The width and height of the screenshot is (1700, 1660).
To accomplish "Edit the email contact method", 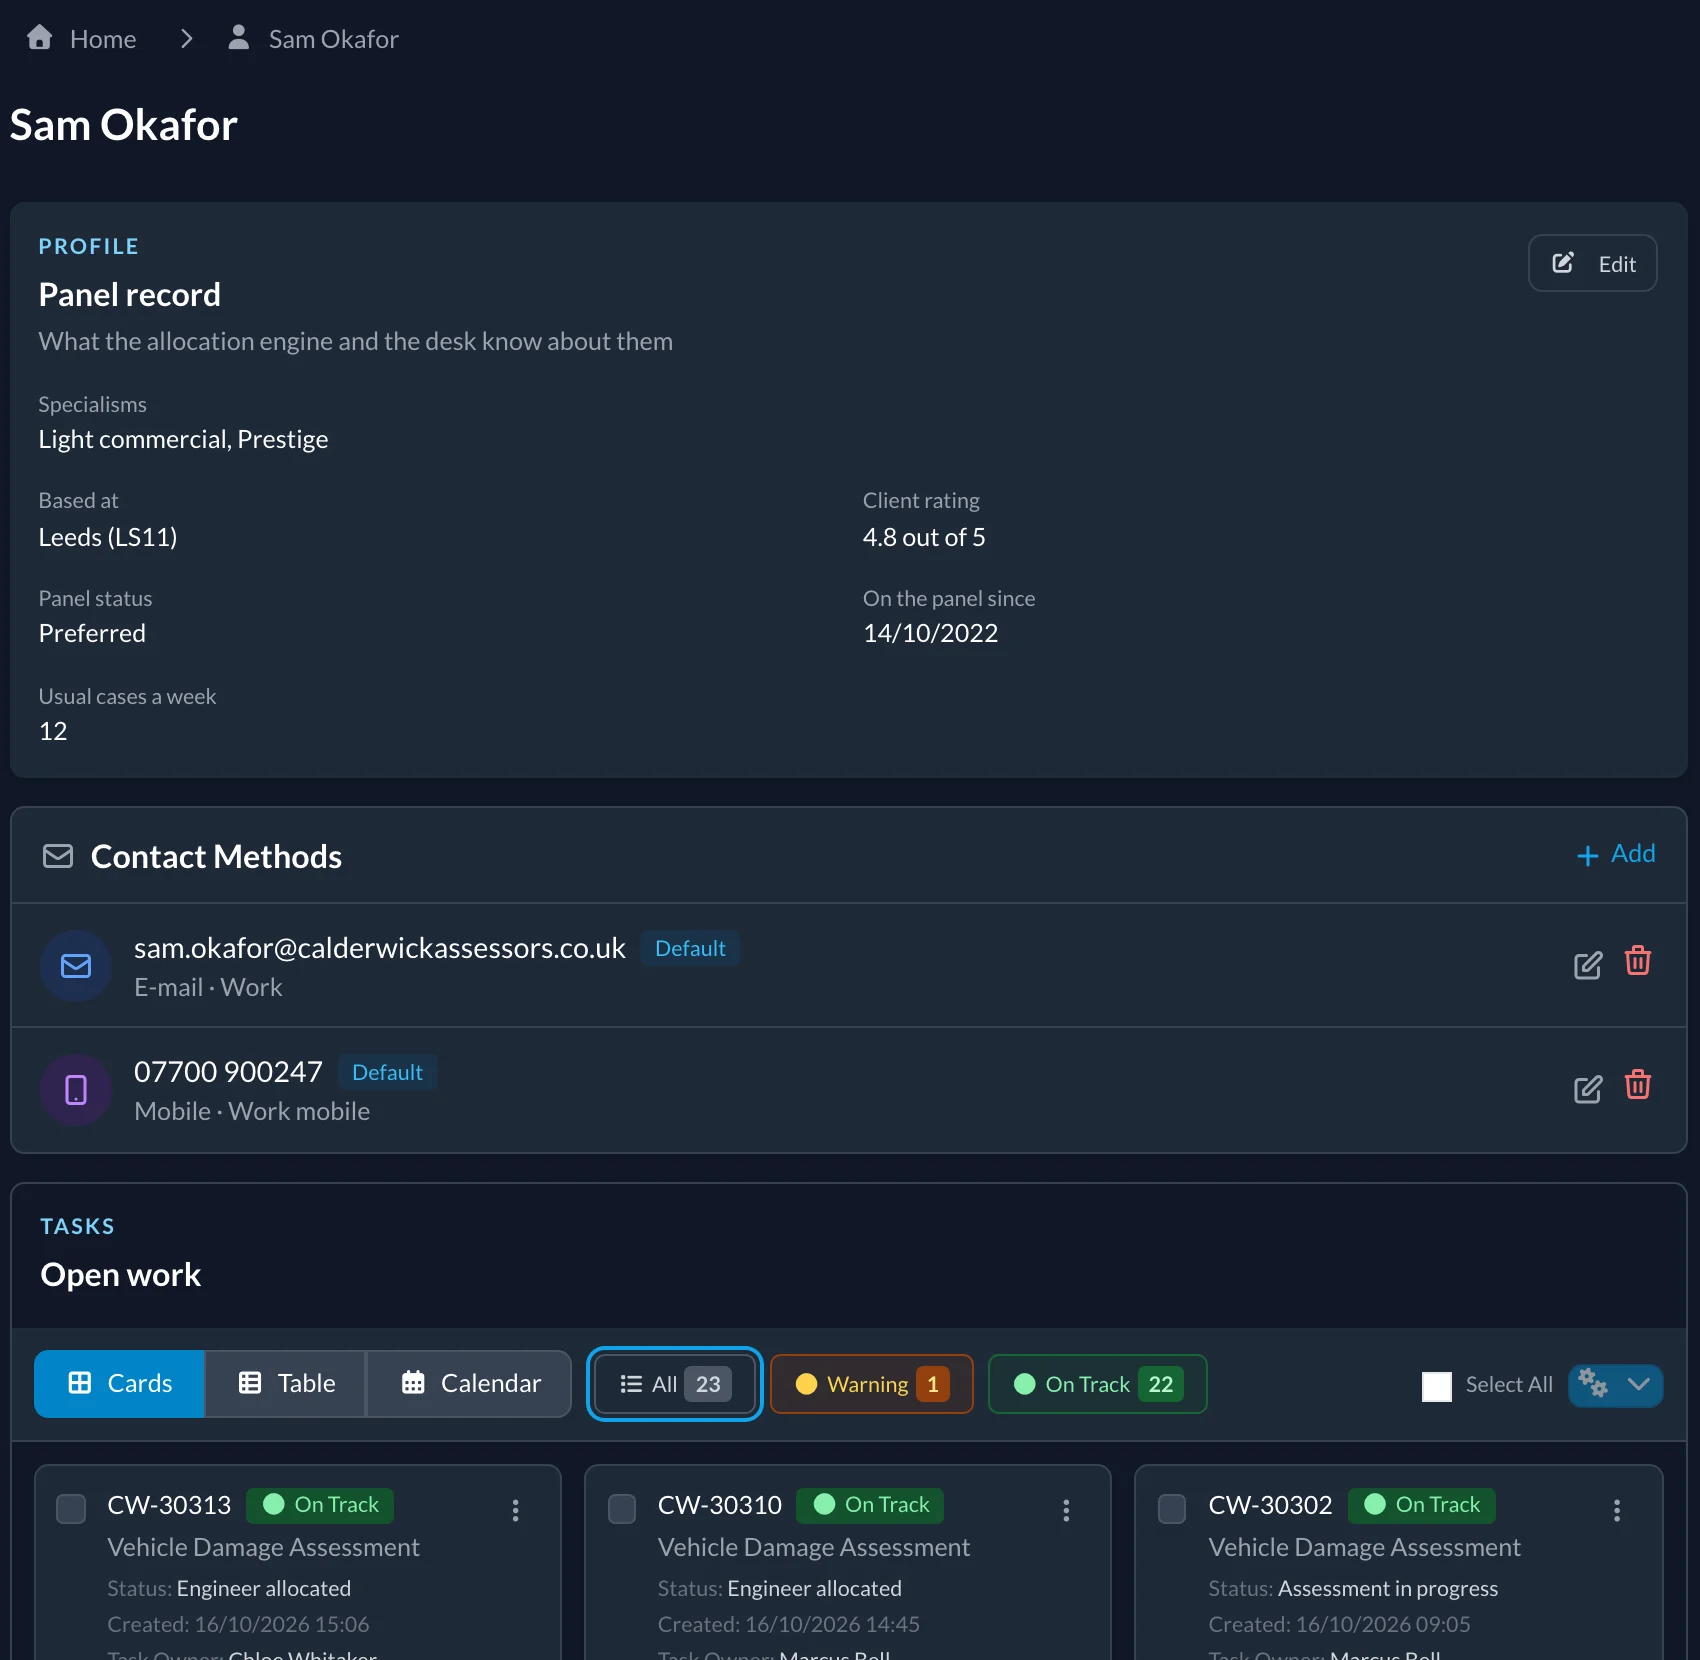I will pos(1588,965).
